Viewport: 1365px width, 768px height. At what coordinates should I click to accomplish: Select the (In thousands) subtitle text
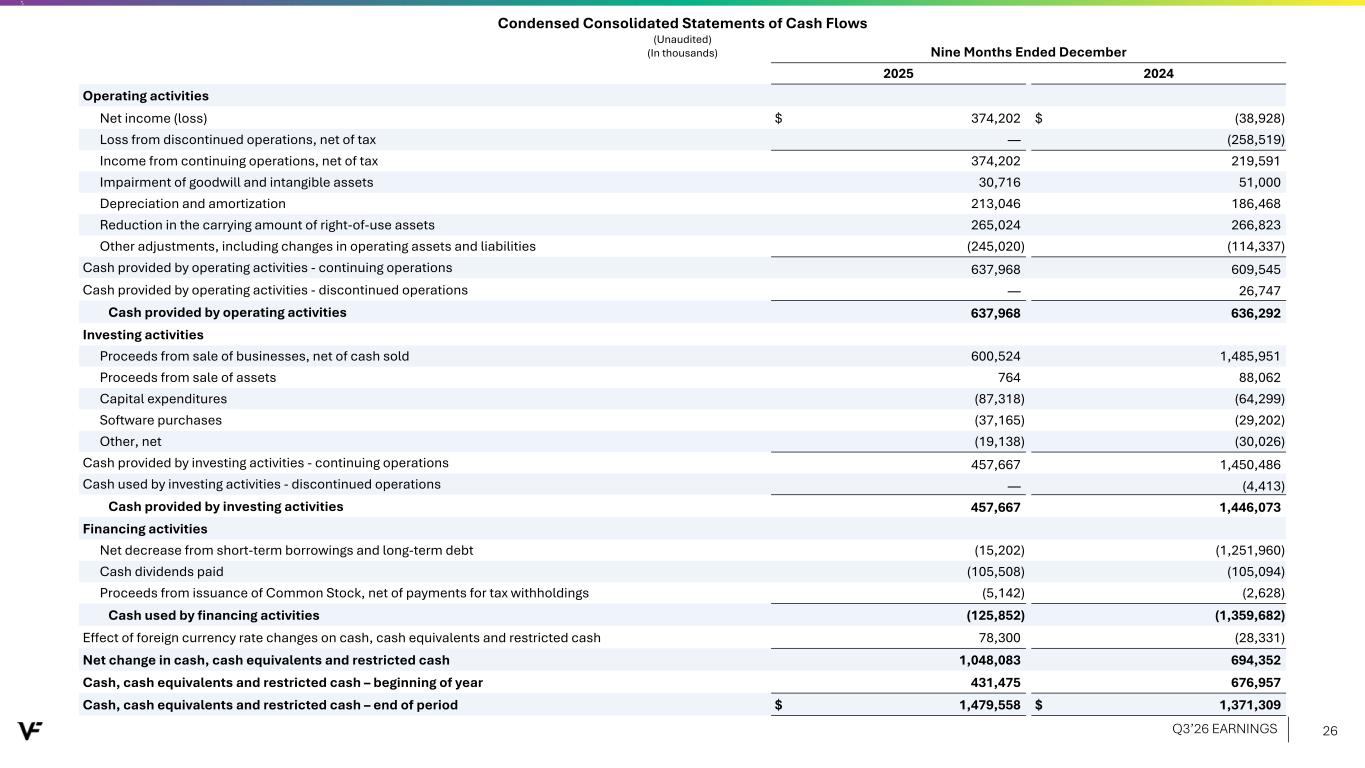point(684,53)
